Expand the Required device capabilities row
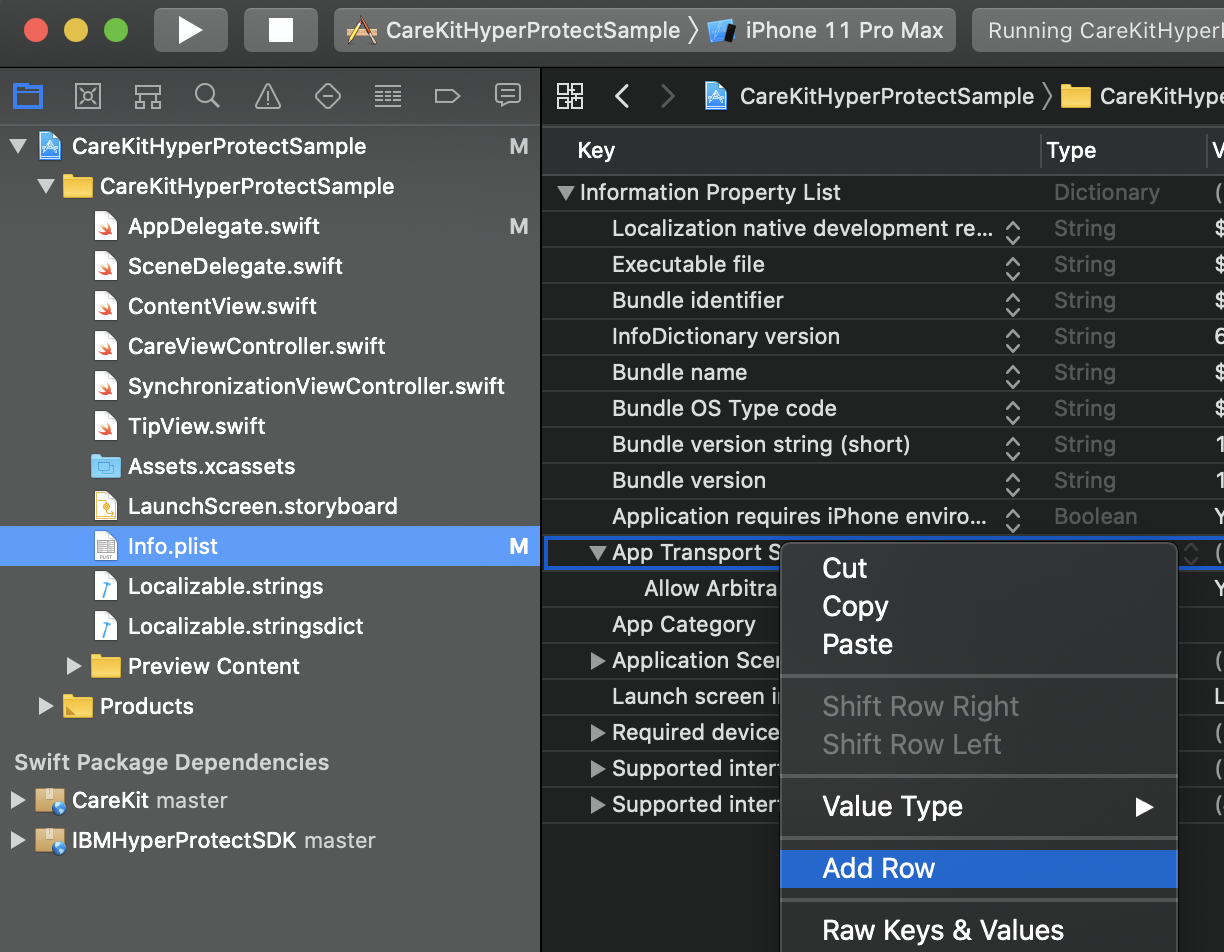Screen dimensions: 1224x952 point(598,732)
